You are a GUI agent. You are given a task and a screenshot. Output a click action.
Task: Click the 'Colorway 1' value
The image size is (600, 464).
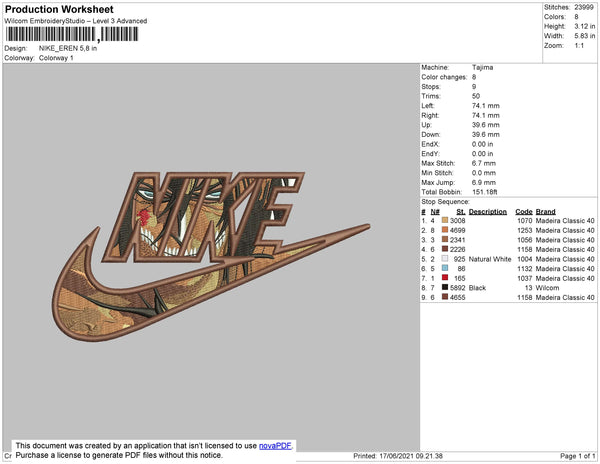coord(56,58)
